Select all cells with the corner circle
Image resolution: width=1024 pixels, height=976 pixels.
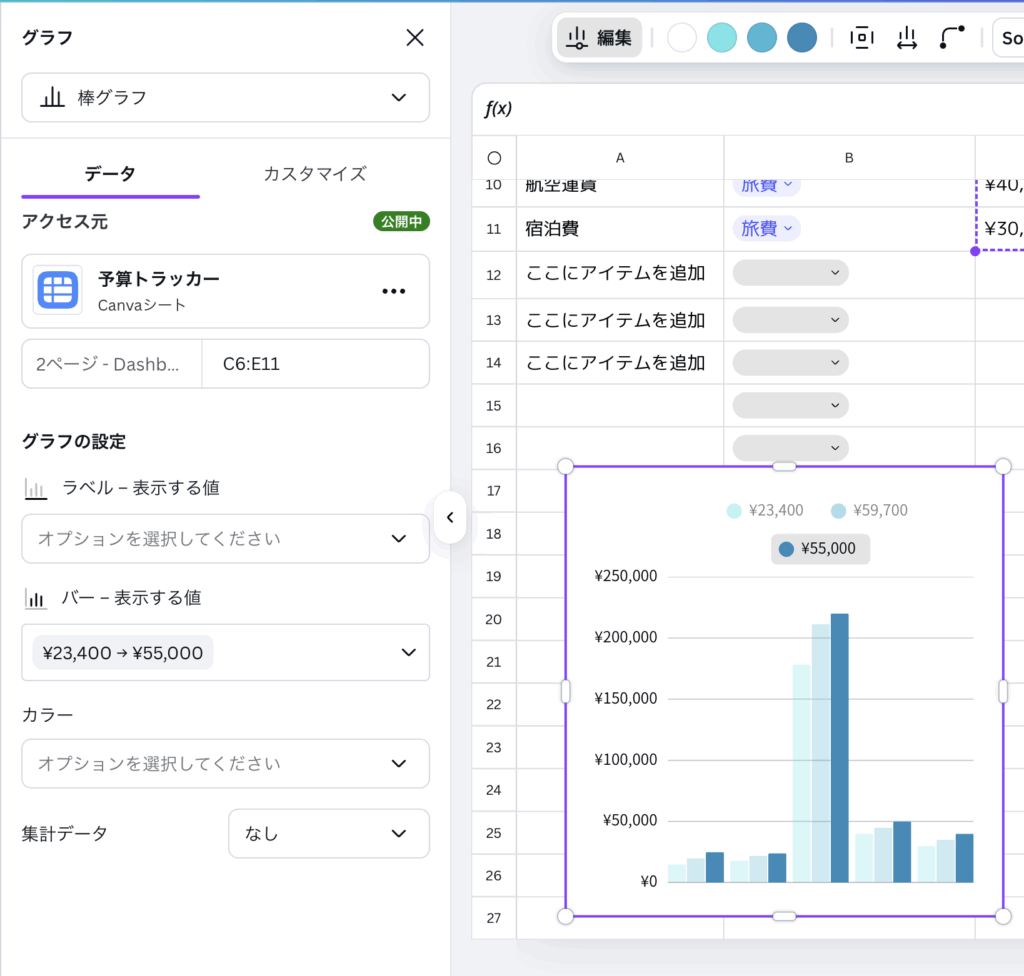(494, 158)
